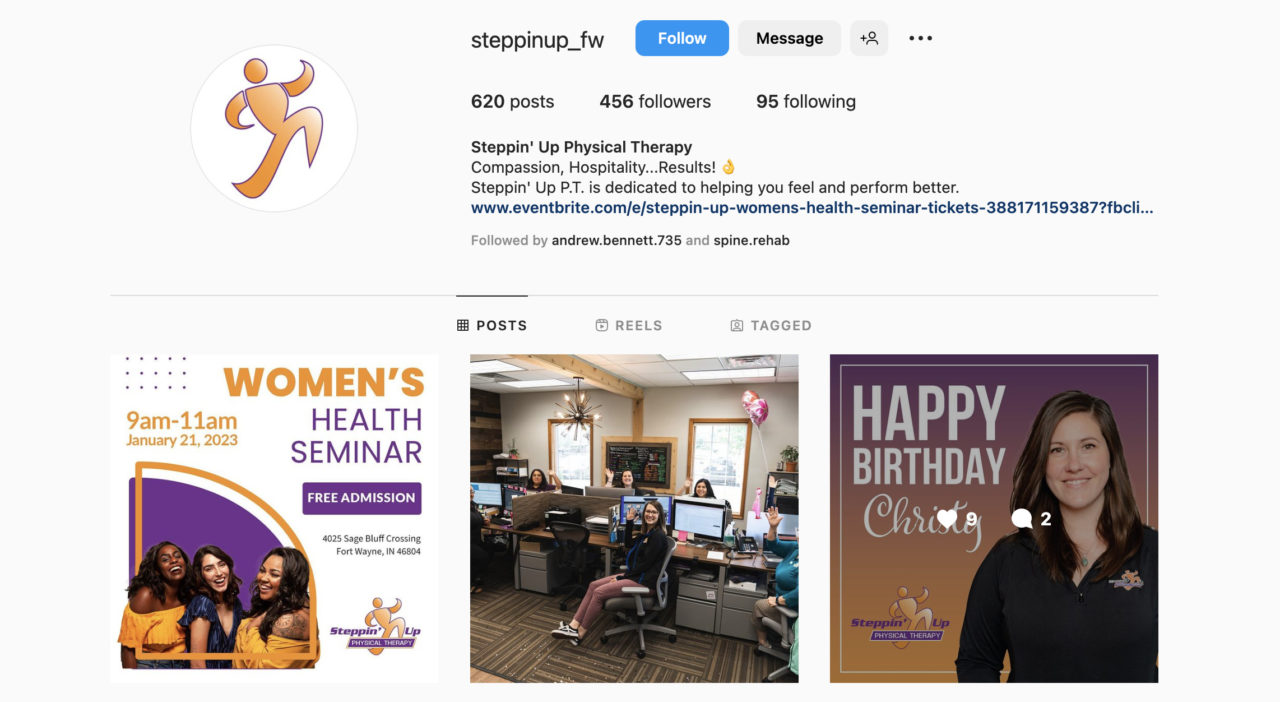Open the Women's Health Seminar post

[274, 518]
